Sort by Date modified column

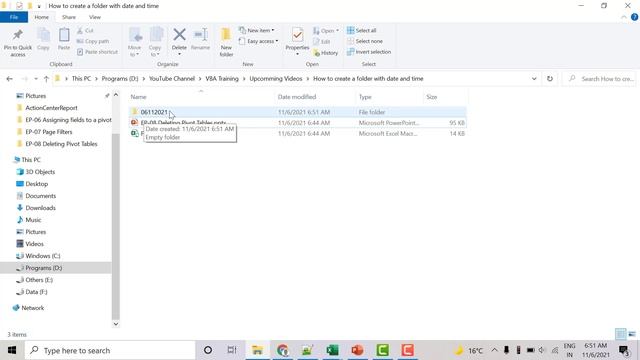(x=297, y=97)
